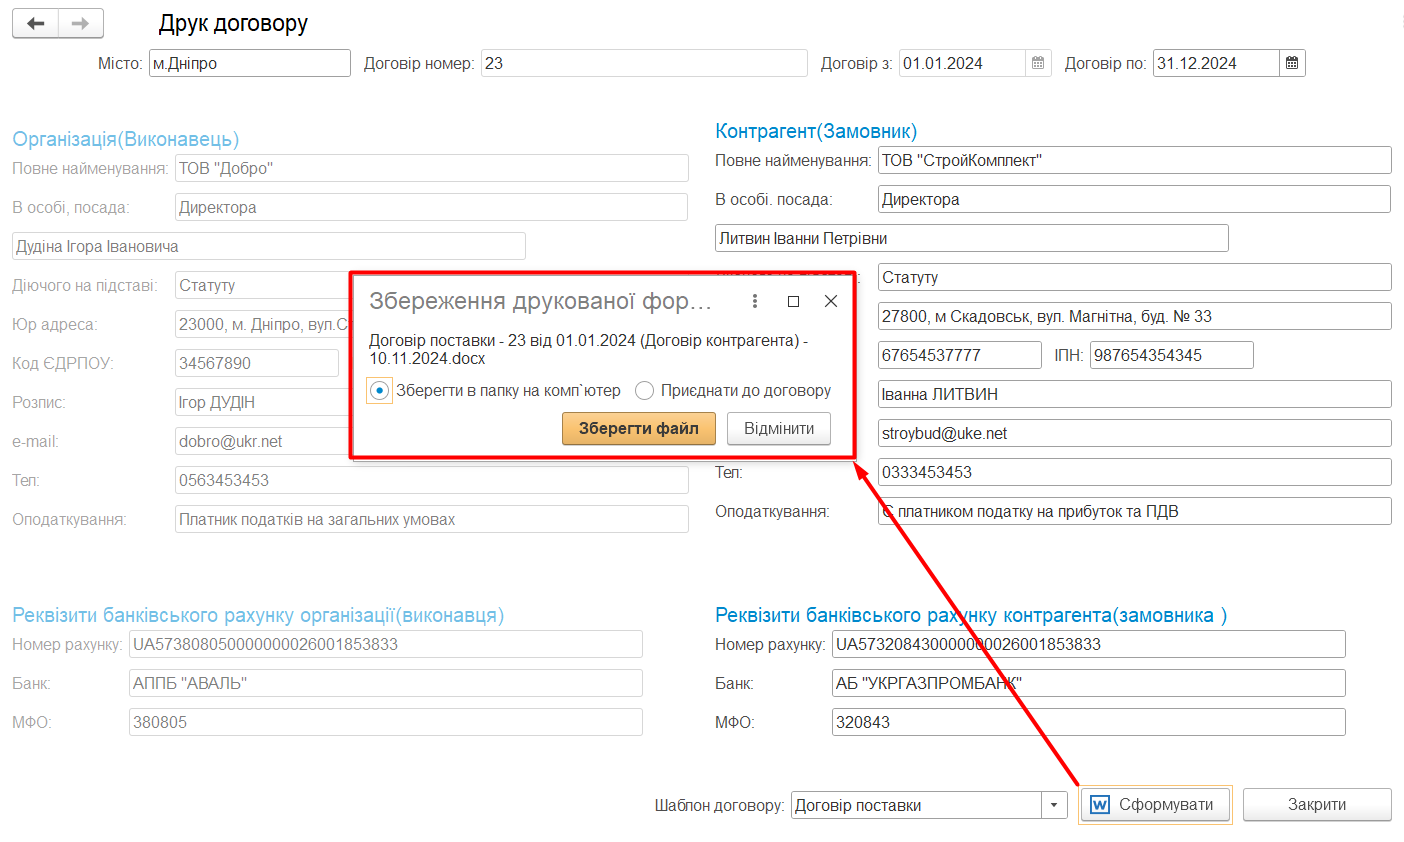Image resolution: width=1404 pixels, height=842 pixels.
Task: Click organization name field ТОВ "Добро"
Action: (x=432, y=168)
